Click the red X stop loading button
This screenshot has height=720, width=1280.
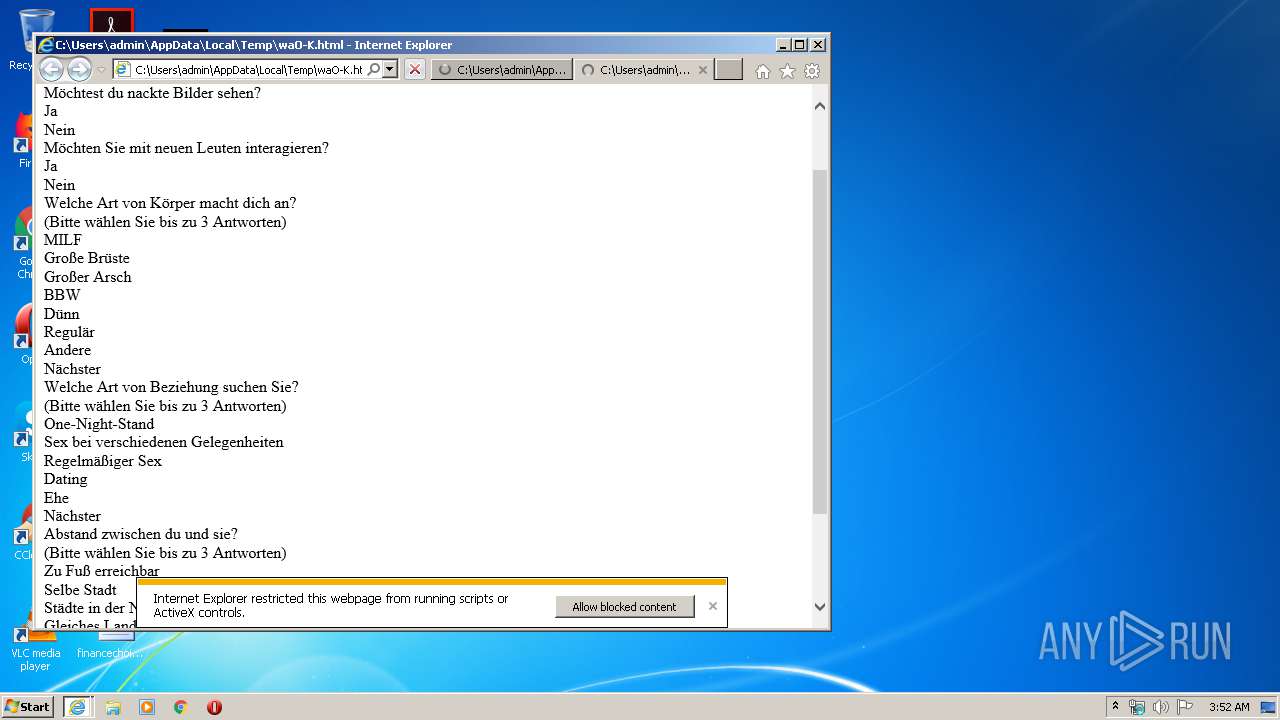point(414,70)
